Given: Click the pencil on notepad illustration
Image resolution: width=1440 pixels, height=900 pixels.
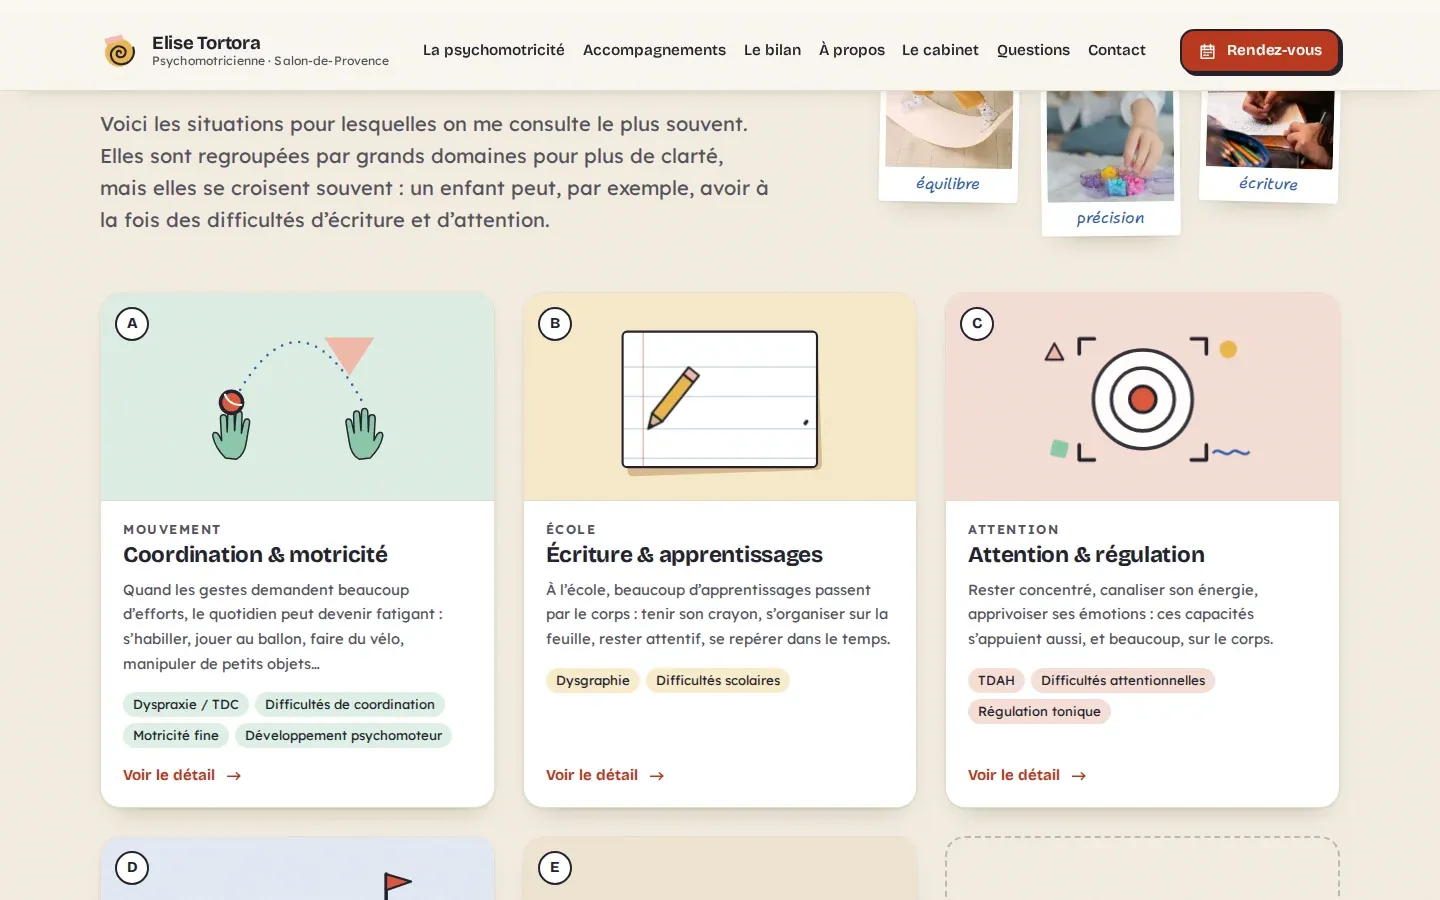Looking at the screenshot, I should (x=720, y=401).
